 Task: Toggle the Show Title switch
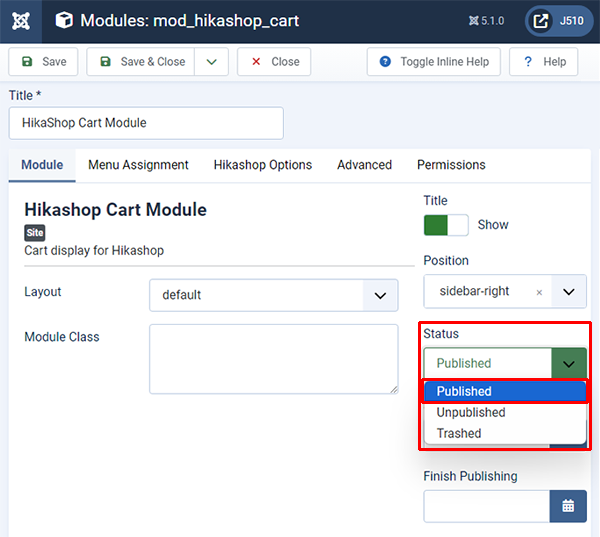(446, 225)
